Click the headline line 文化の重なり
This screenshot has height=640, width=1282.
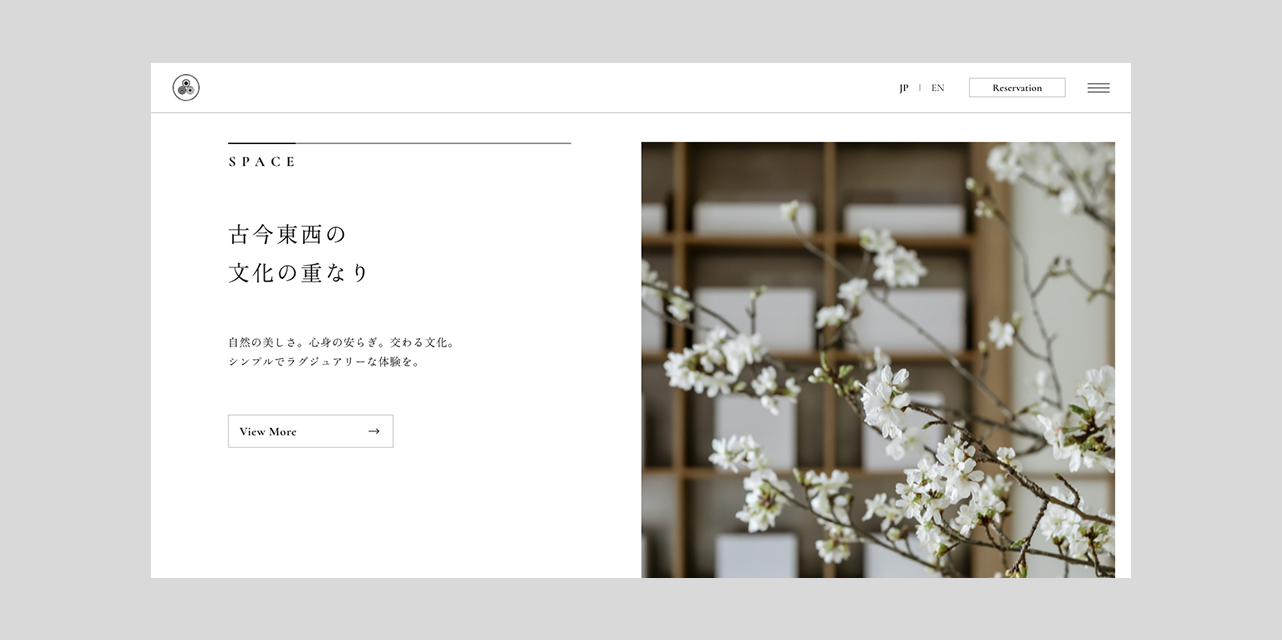(299, 273)
